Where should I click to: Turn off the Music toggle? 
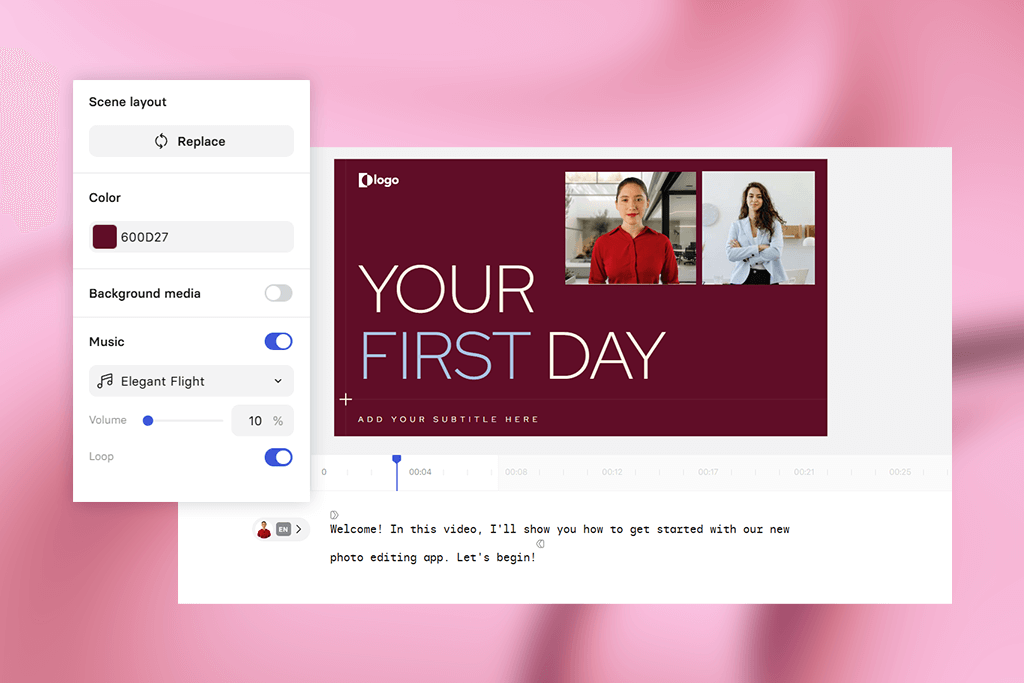(x=278, y=341)
